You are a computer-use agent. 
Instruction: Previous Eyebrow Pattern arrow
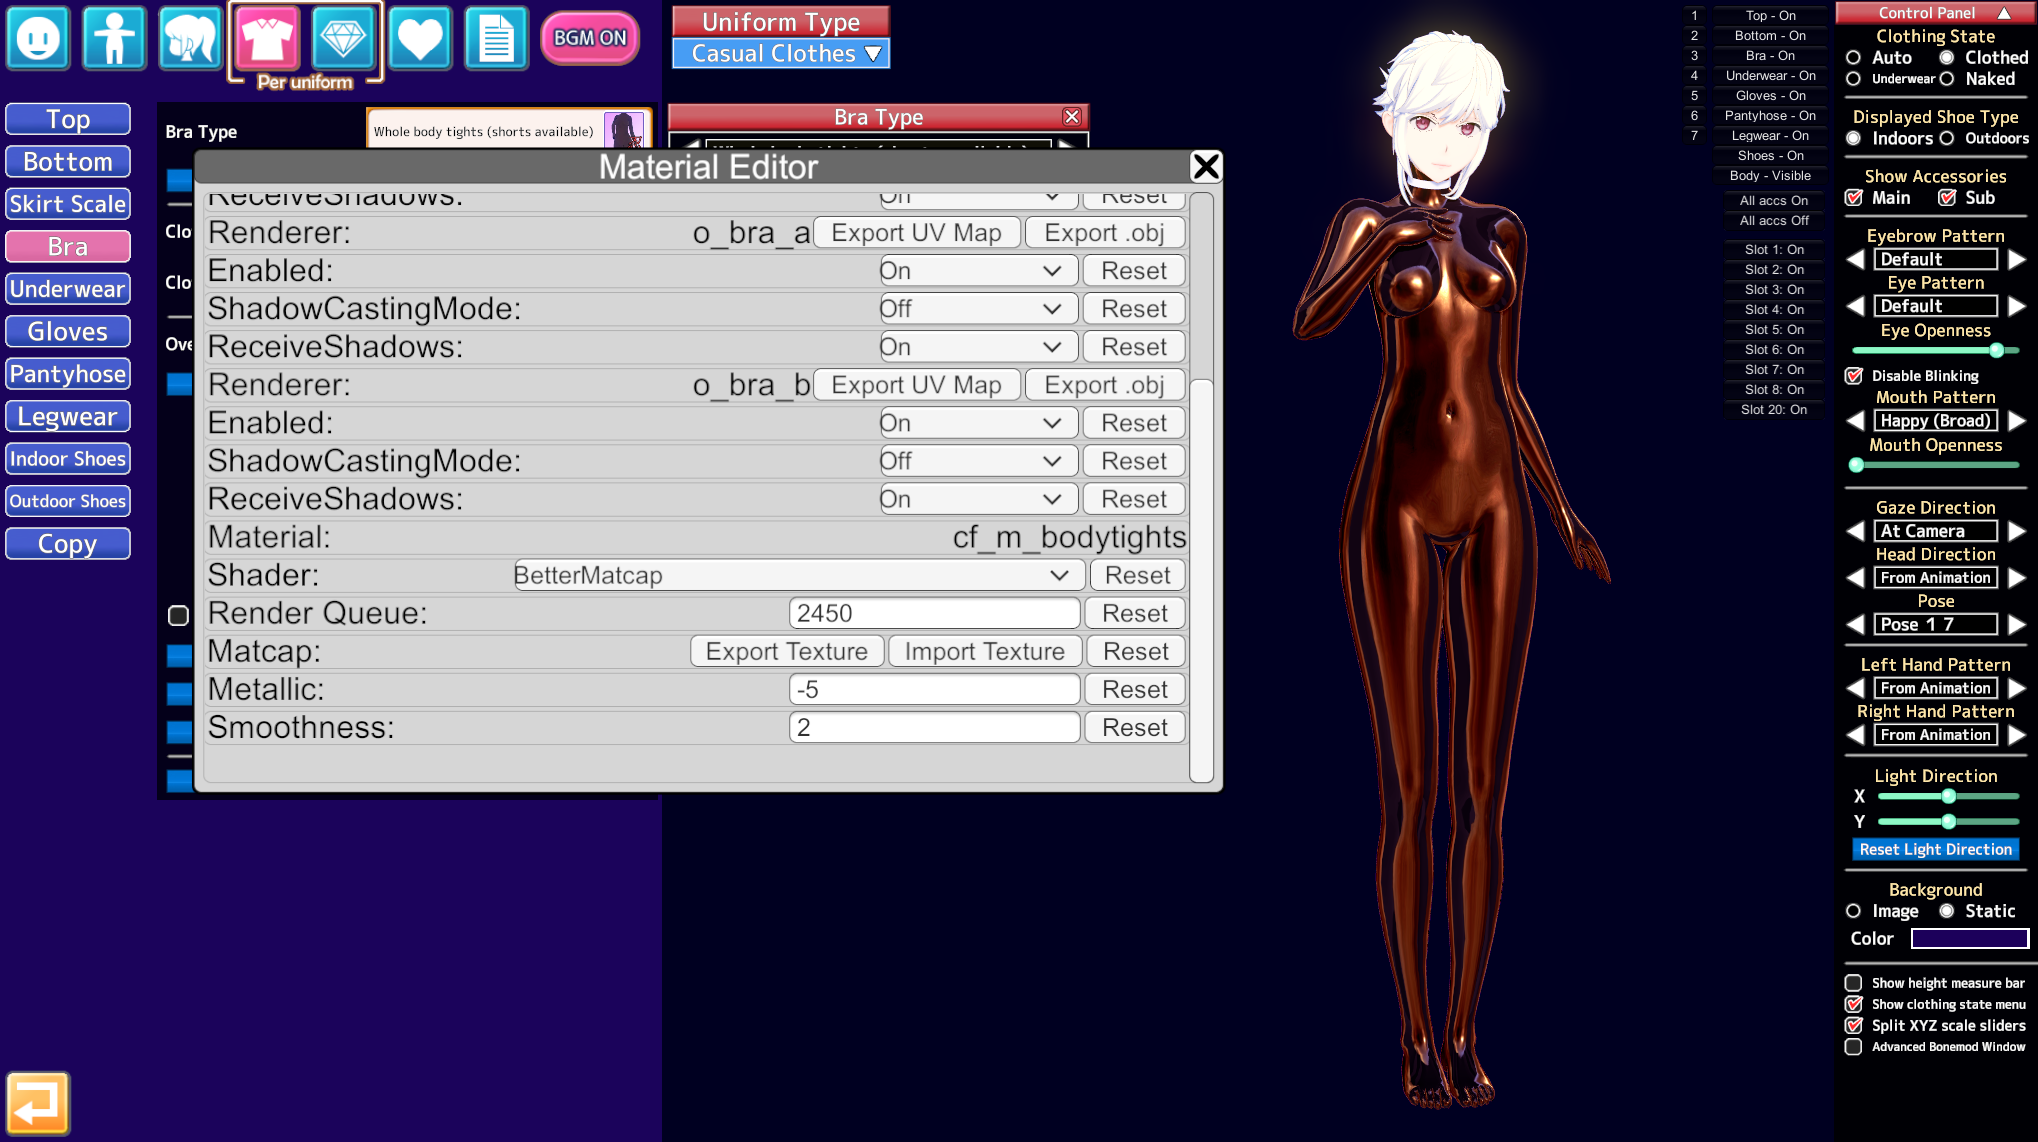[x=1856, y=260]
